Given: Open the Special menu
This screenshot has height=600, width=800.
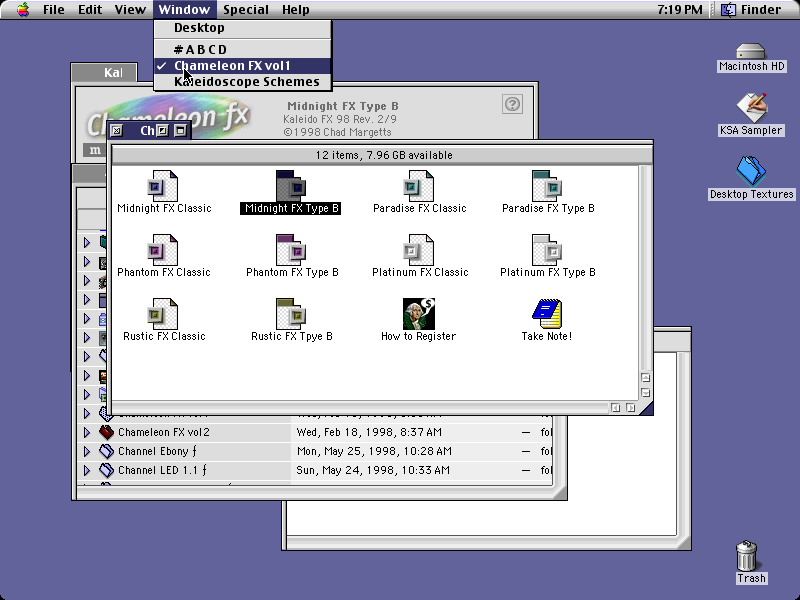Looking at the screenshot, I should [x=246, y=9].
